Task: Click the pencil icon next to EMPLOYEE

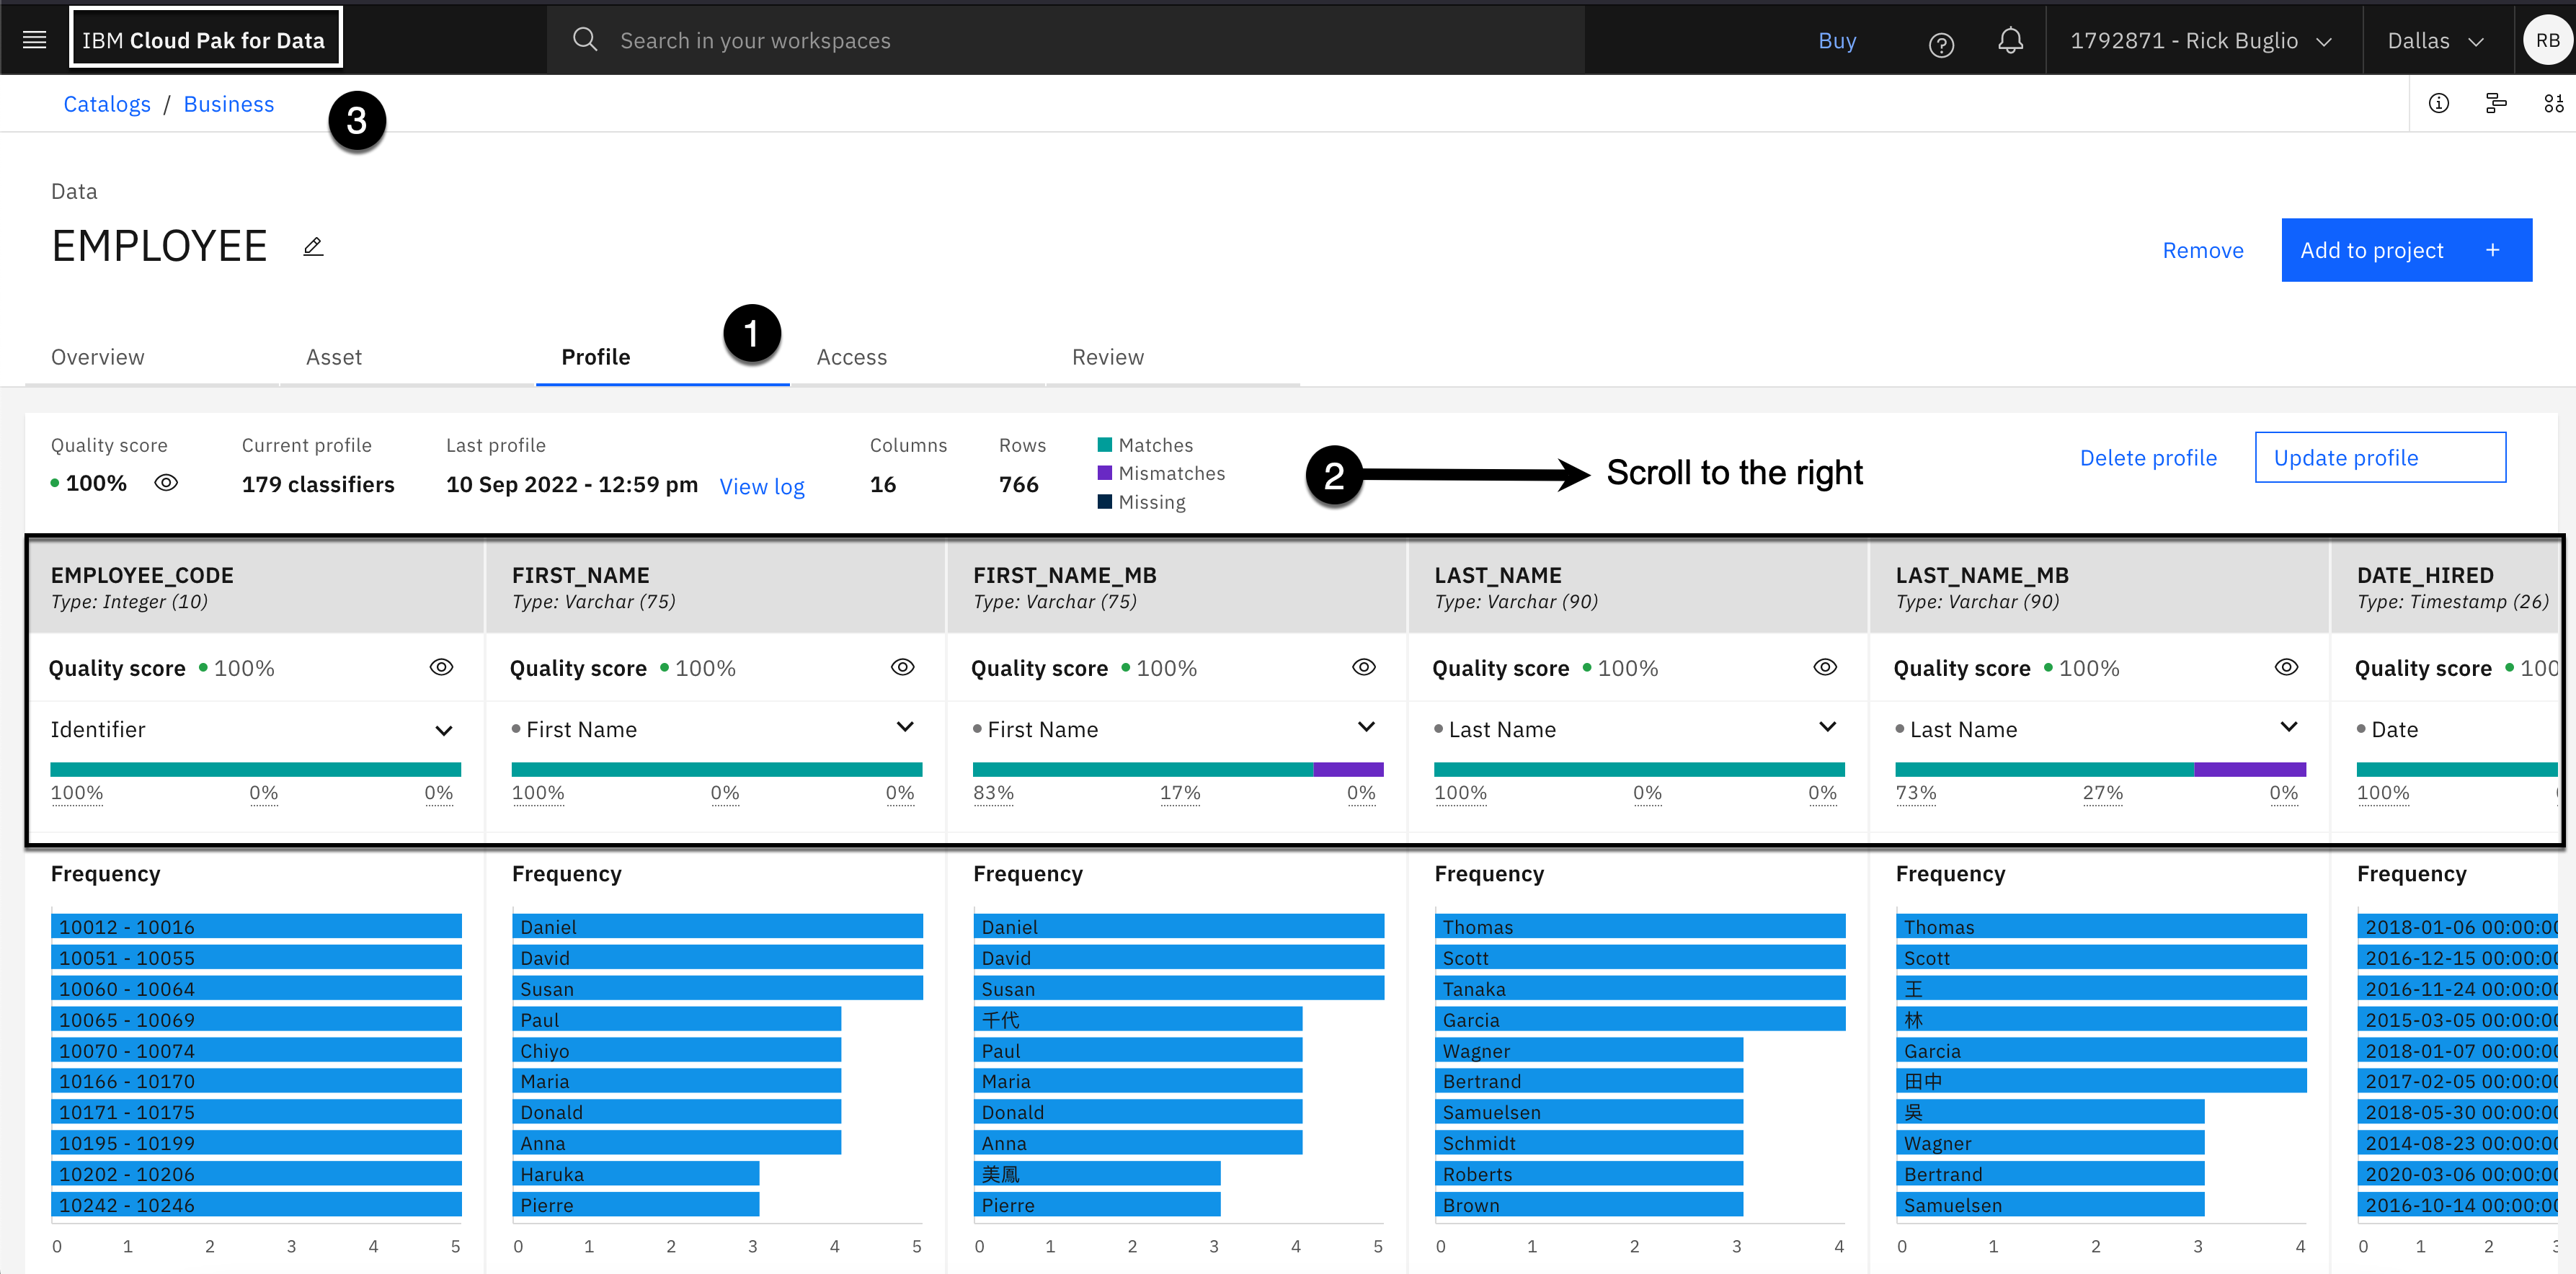Action: [x=313, y=247]
